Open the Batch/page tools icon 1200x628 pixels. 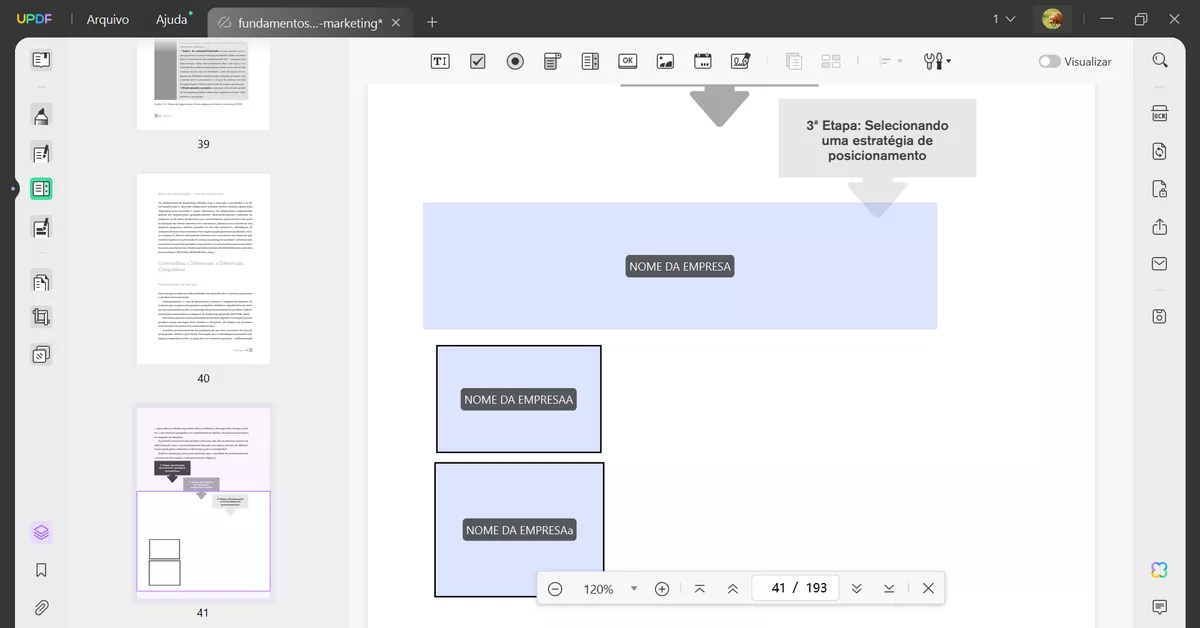pyautogui.click(x=41, y=354)
